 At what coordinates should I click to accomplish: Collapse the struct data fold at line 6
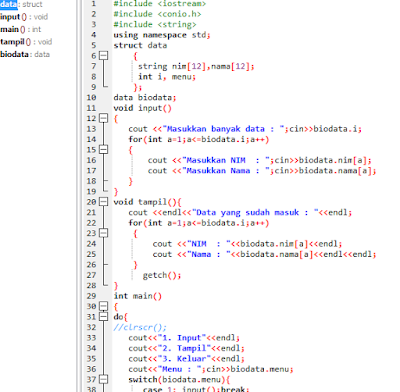tap(104, 56)
